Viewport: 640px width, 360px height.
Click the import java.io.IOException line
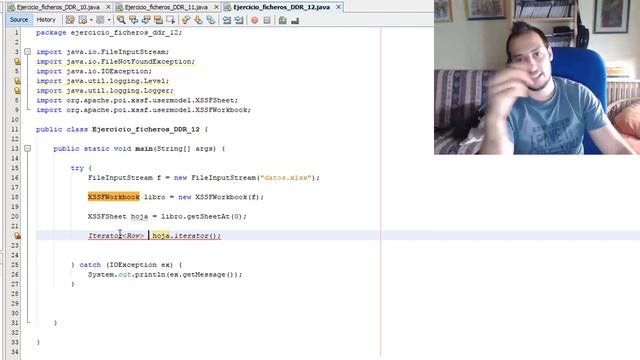pos(94,71)
